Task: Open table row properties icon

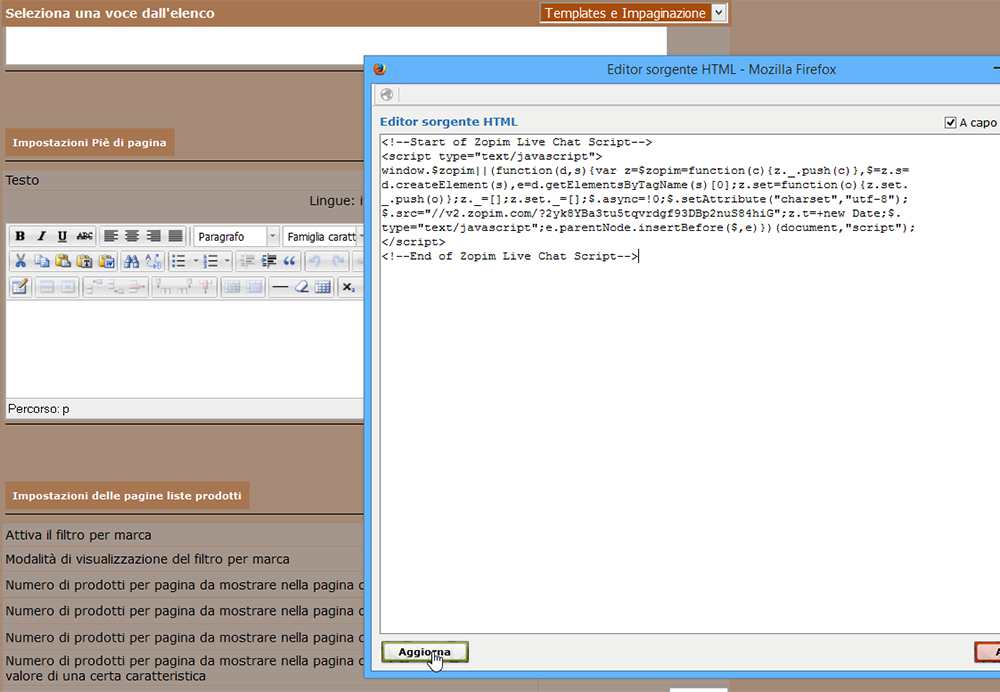Action: [47, 287]
